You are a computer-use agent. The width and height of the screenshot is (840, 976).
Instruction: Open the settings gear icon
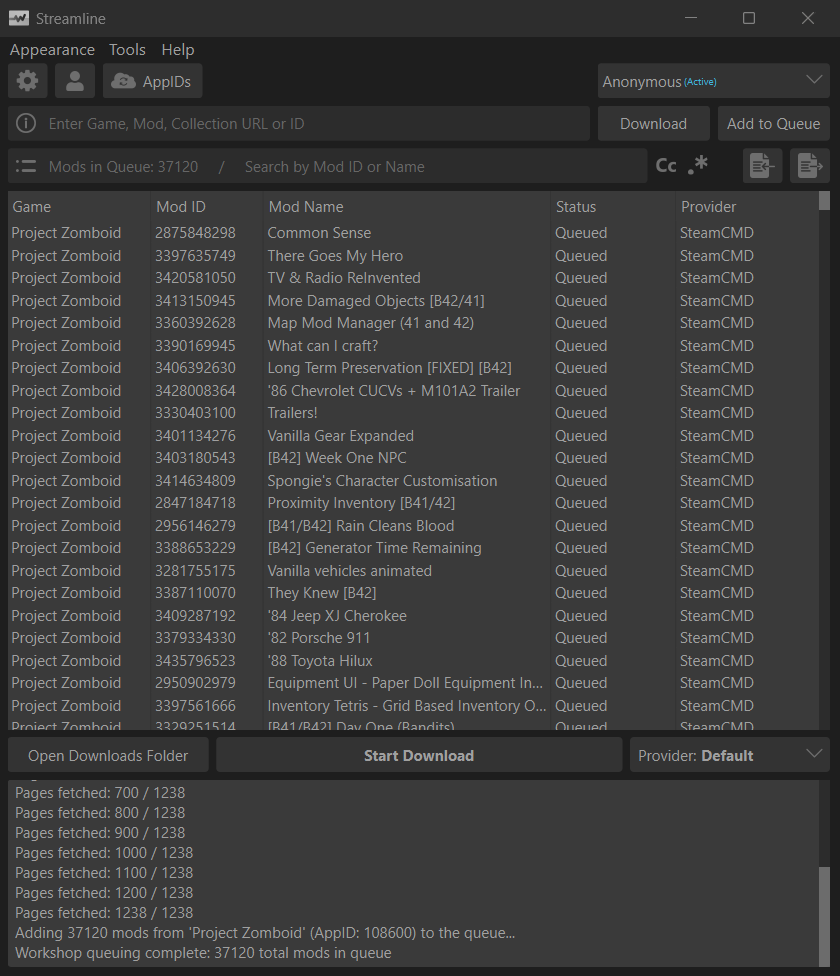pyautogui.click(x=27, y=81)
